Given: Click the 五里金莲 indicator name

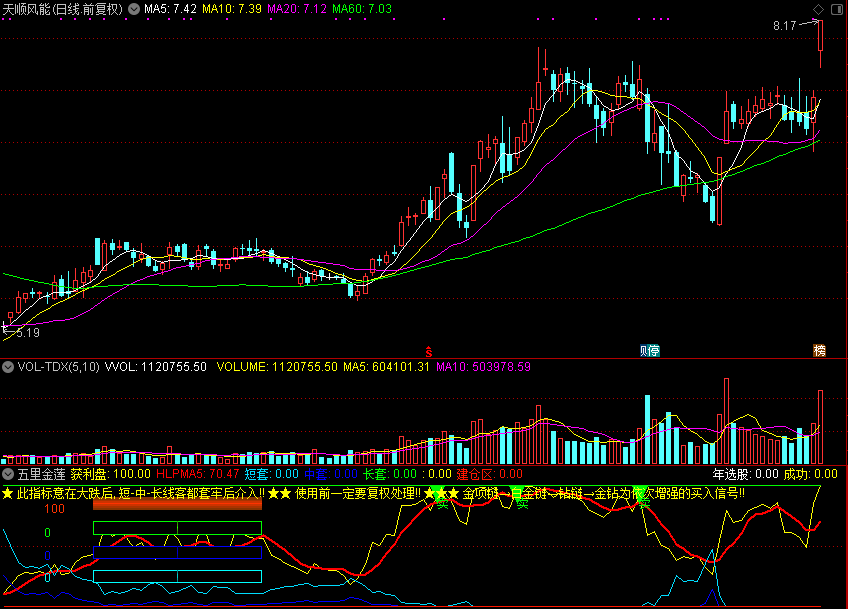Looking at the screenshot, I should (x=40, y=474).
